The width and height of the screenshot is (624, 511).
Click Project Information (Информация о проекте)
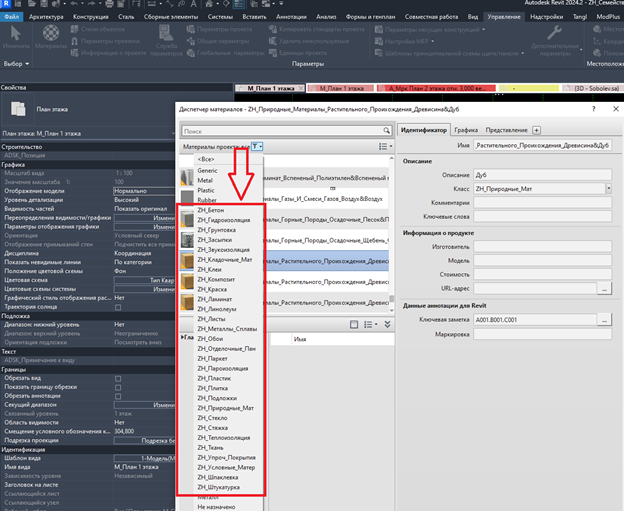pos(108,53)
